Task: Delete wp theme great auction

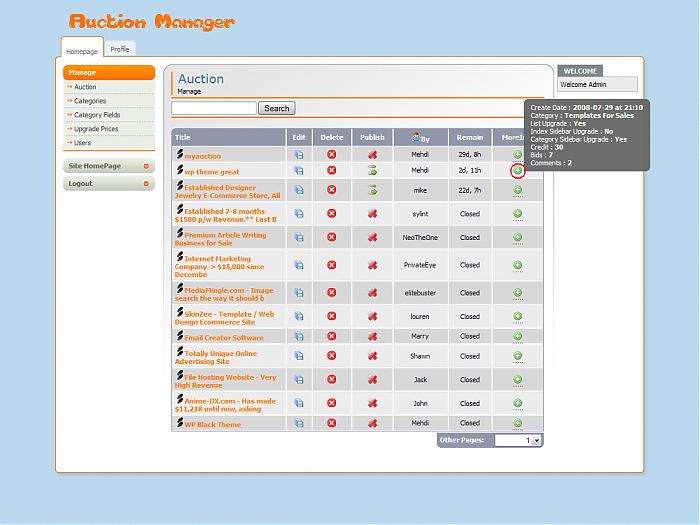Action: (331, 170)
